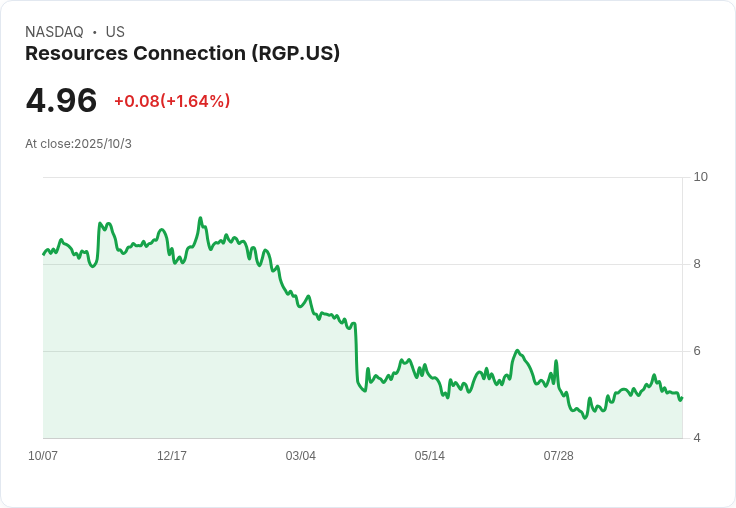Click the bottom of the steep vertical price drop
The width and height of the screenshot is (736, 508).
(x=364, y=391)
